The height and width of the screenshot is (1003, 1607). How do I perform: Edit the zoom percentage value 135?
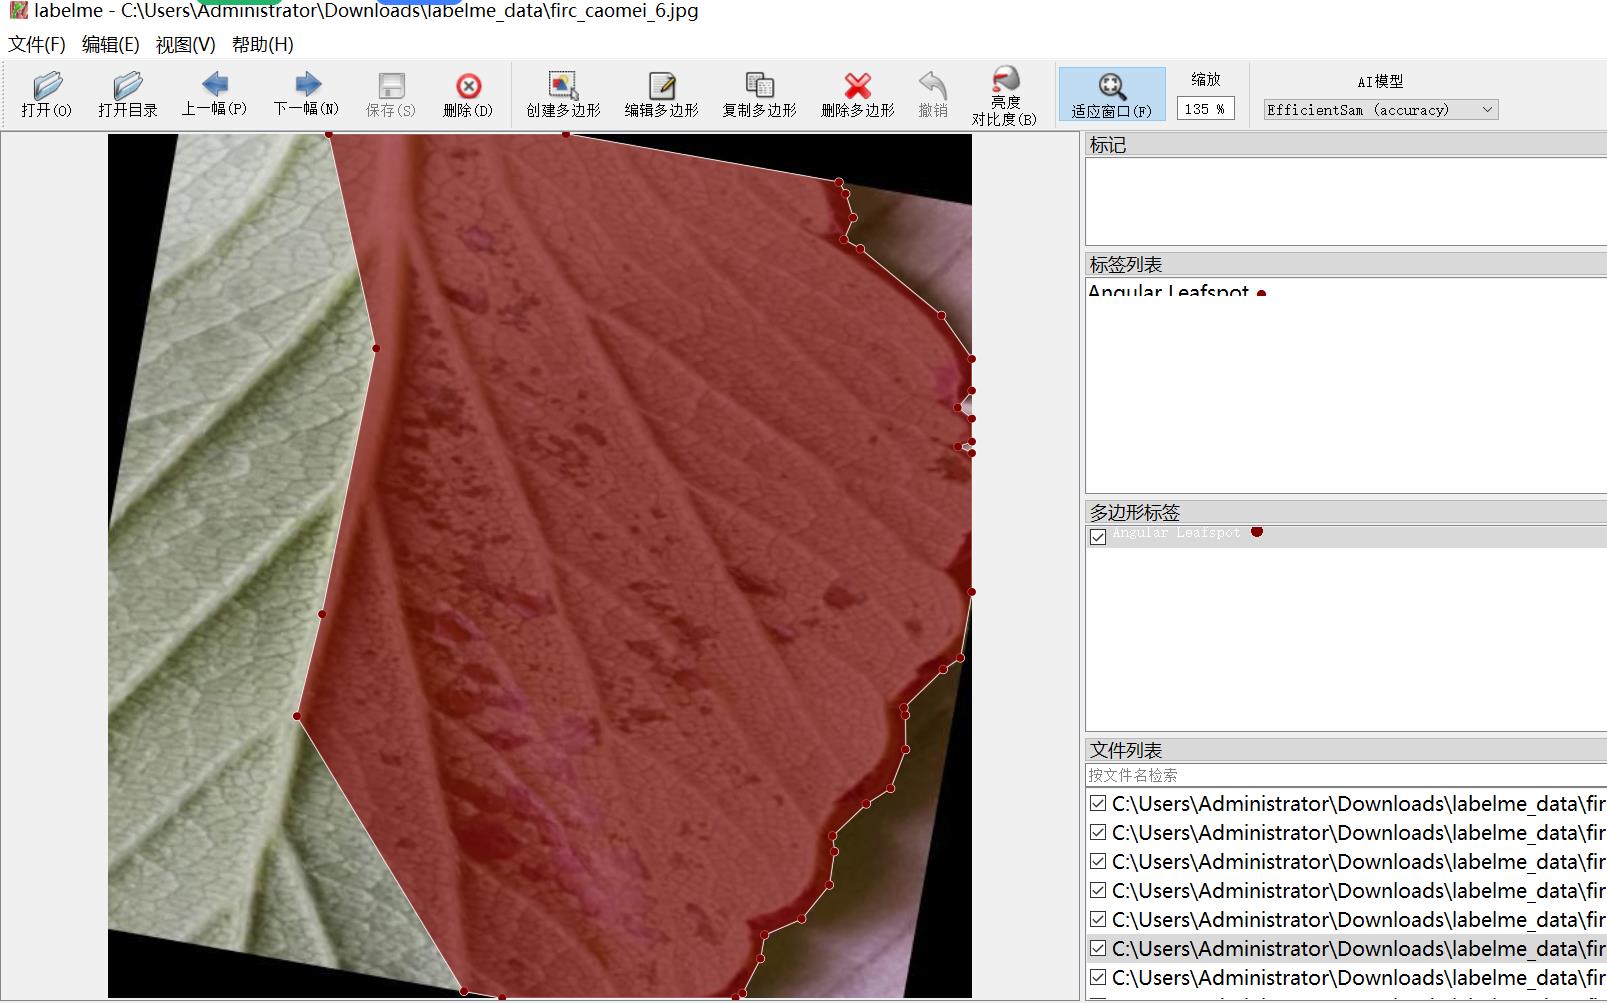click(x=1205, y=109)
